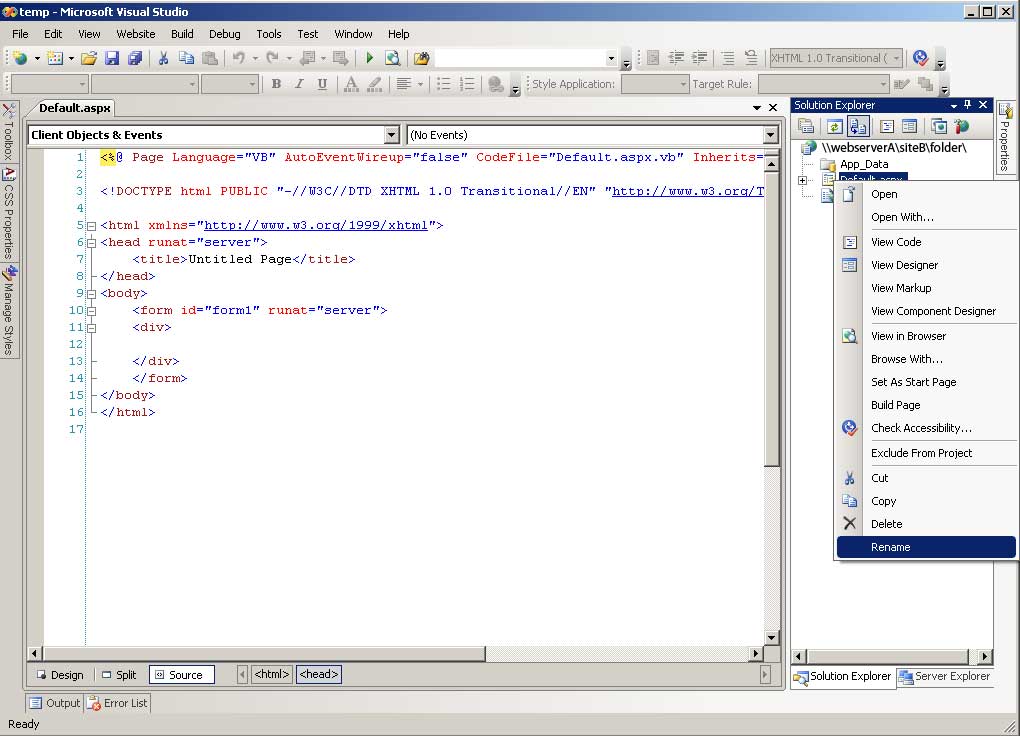Screen dimensions: 1020x736
Task: Collapse the body tag outline at line 9
Action: click(92, 294)
